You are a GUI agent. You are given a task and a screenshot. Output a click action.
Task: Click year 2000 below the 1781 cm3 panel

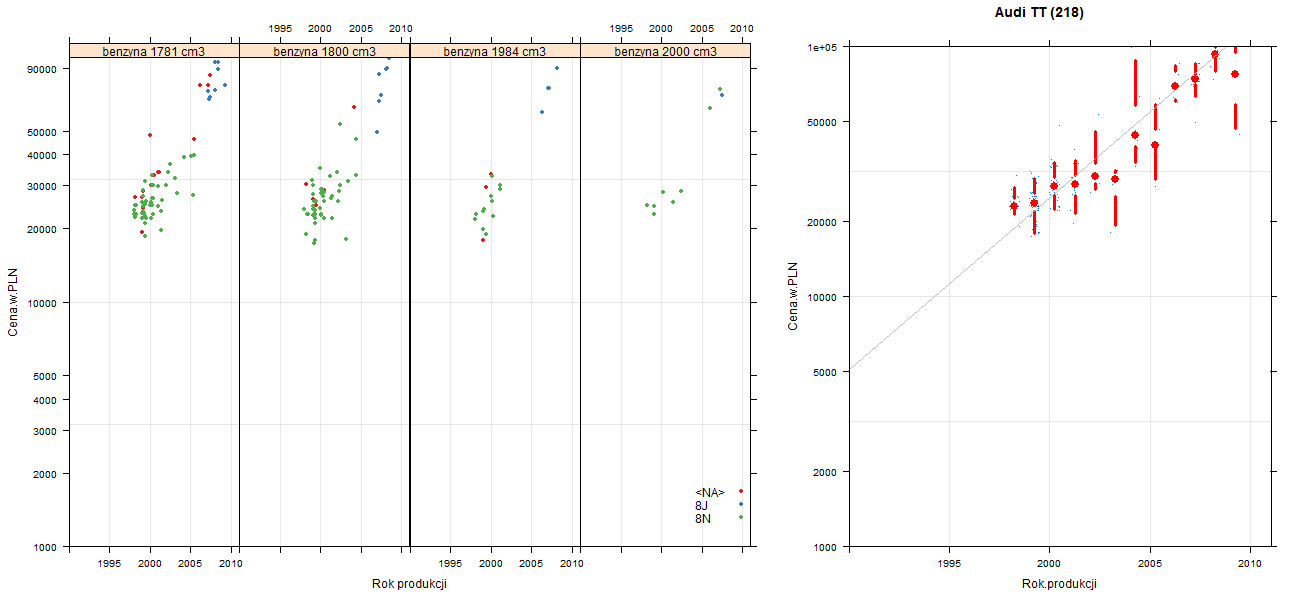pyautogui.click(x=150, y=564)
